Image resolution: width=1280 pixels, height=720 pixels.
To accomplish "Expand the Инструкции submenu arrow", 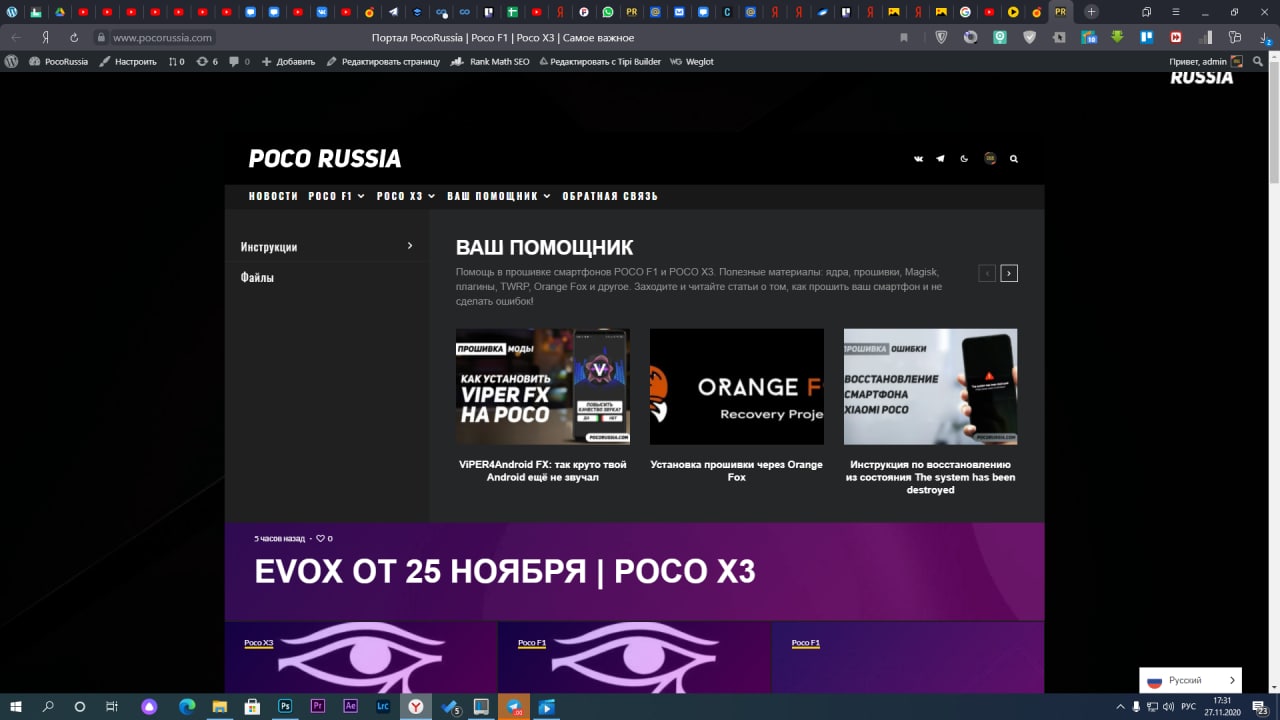I will pyautogui.click(x=410, y=246).
